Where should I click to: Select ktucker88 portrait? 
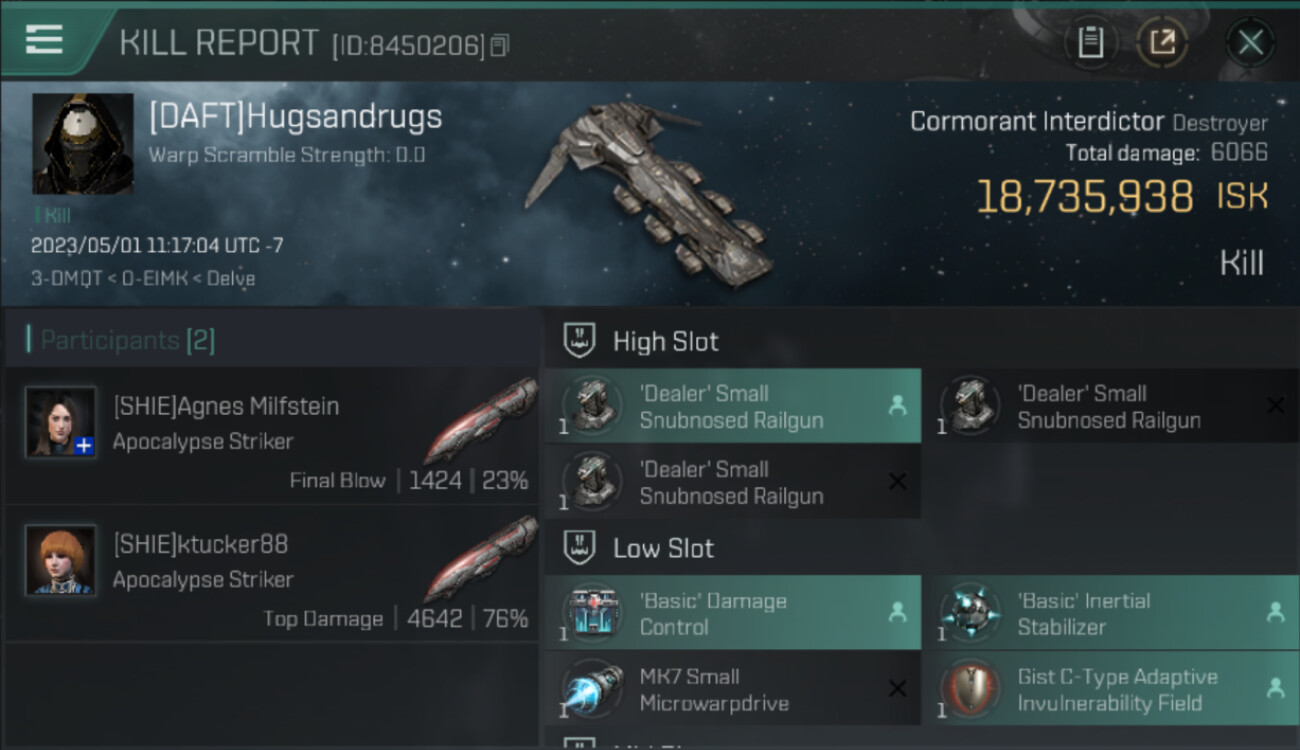61,560
